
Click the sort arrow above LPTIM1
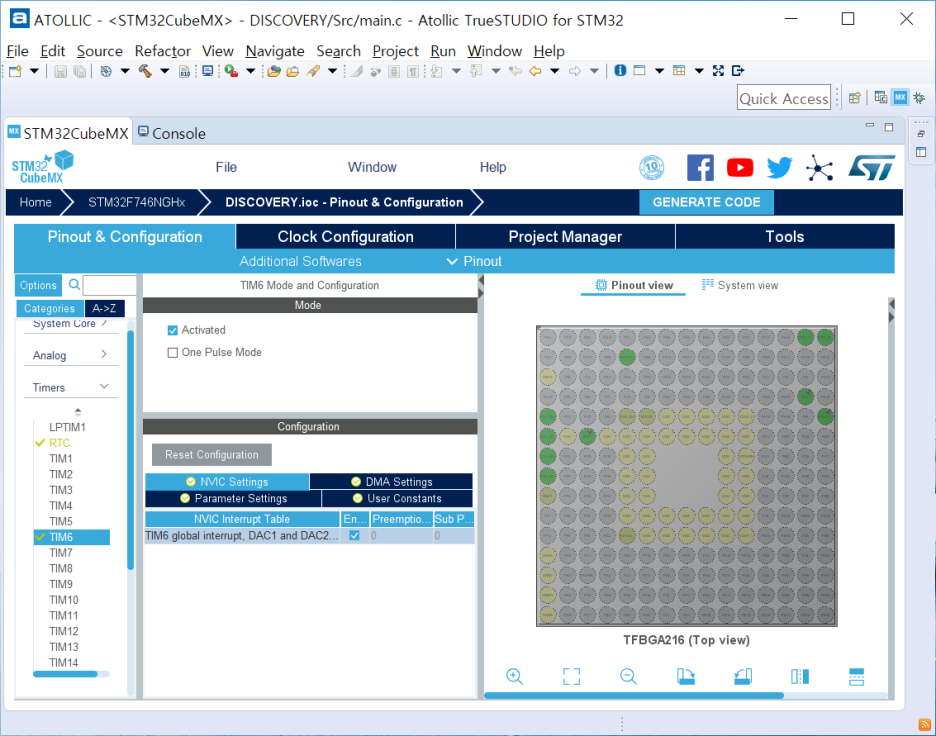coord(78,412)
